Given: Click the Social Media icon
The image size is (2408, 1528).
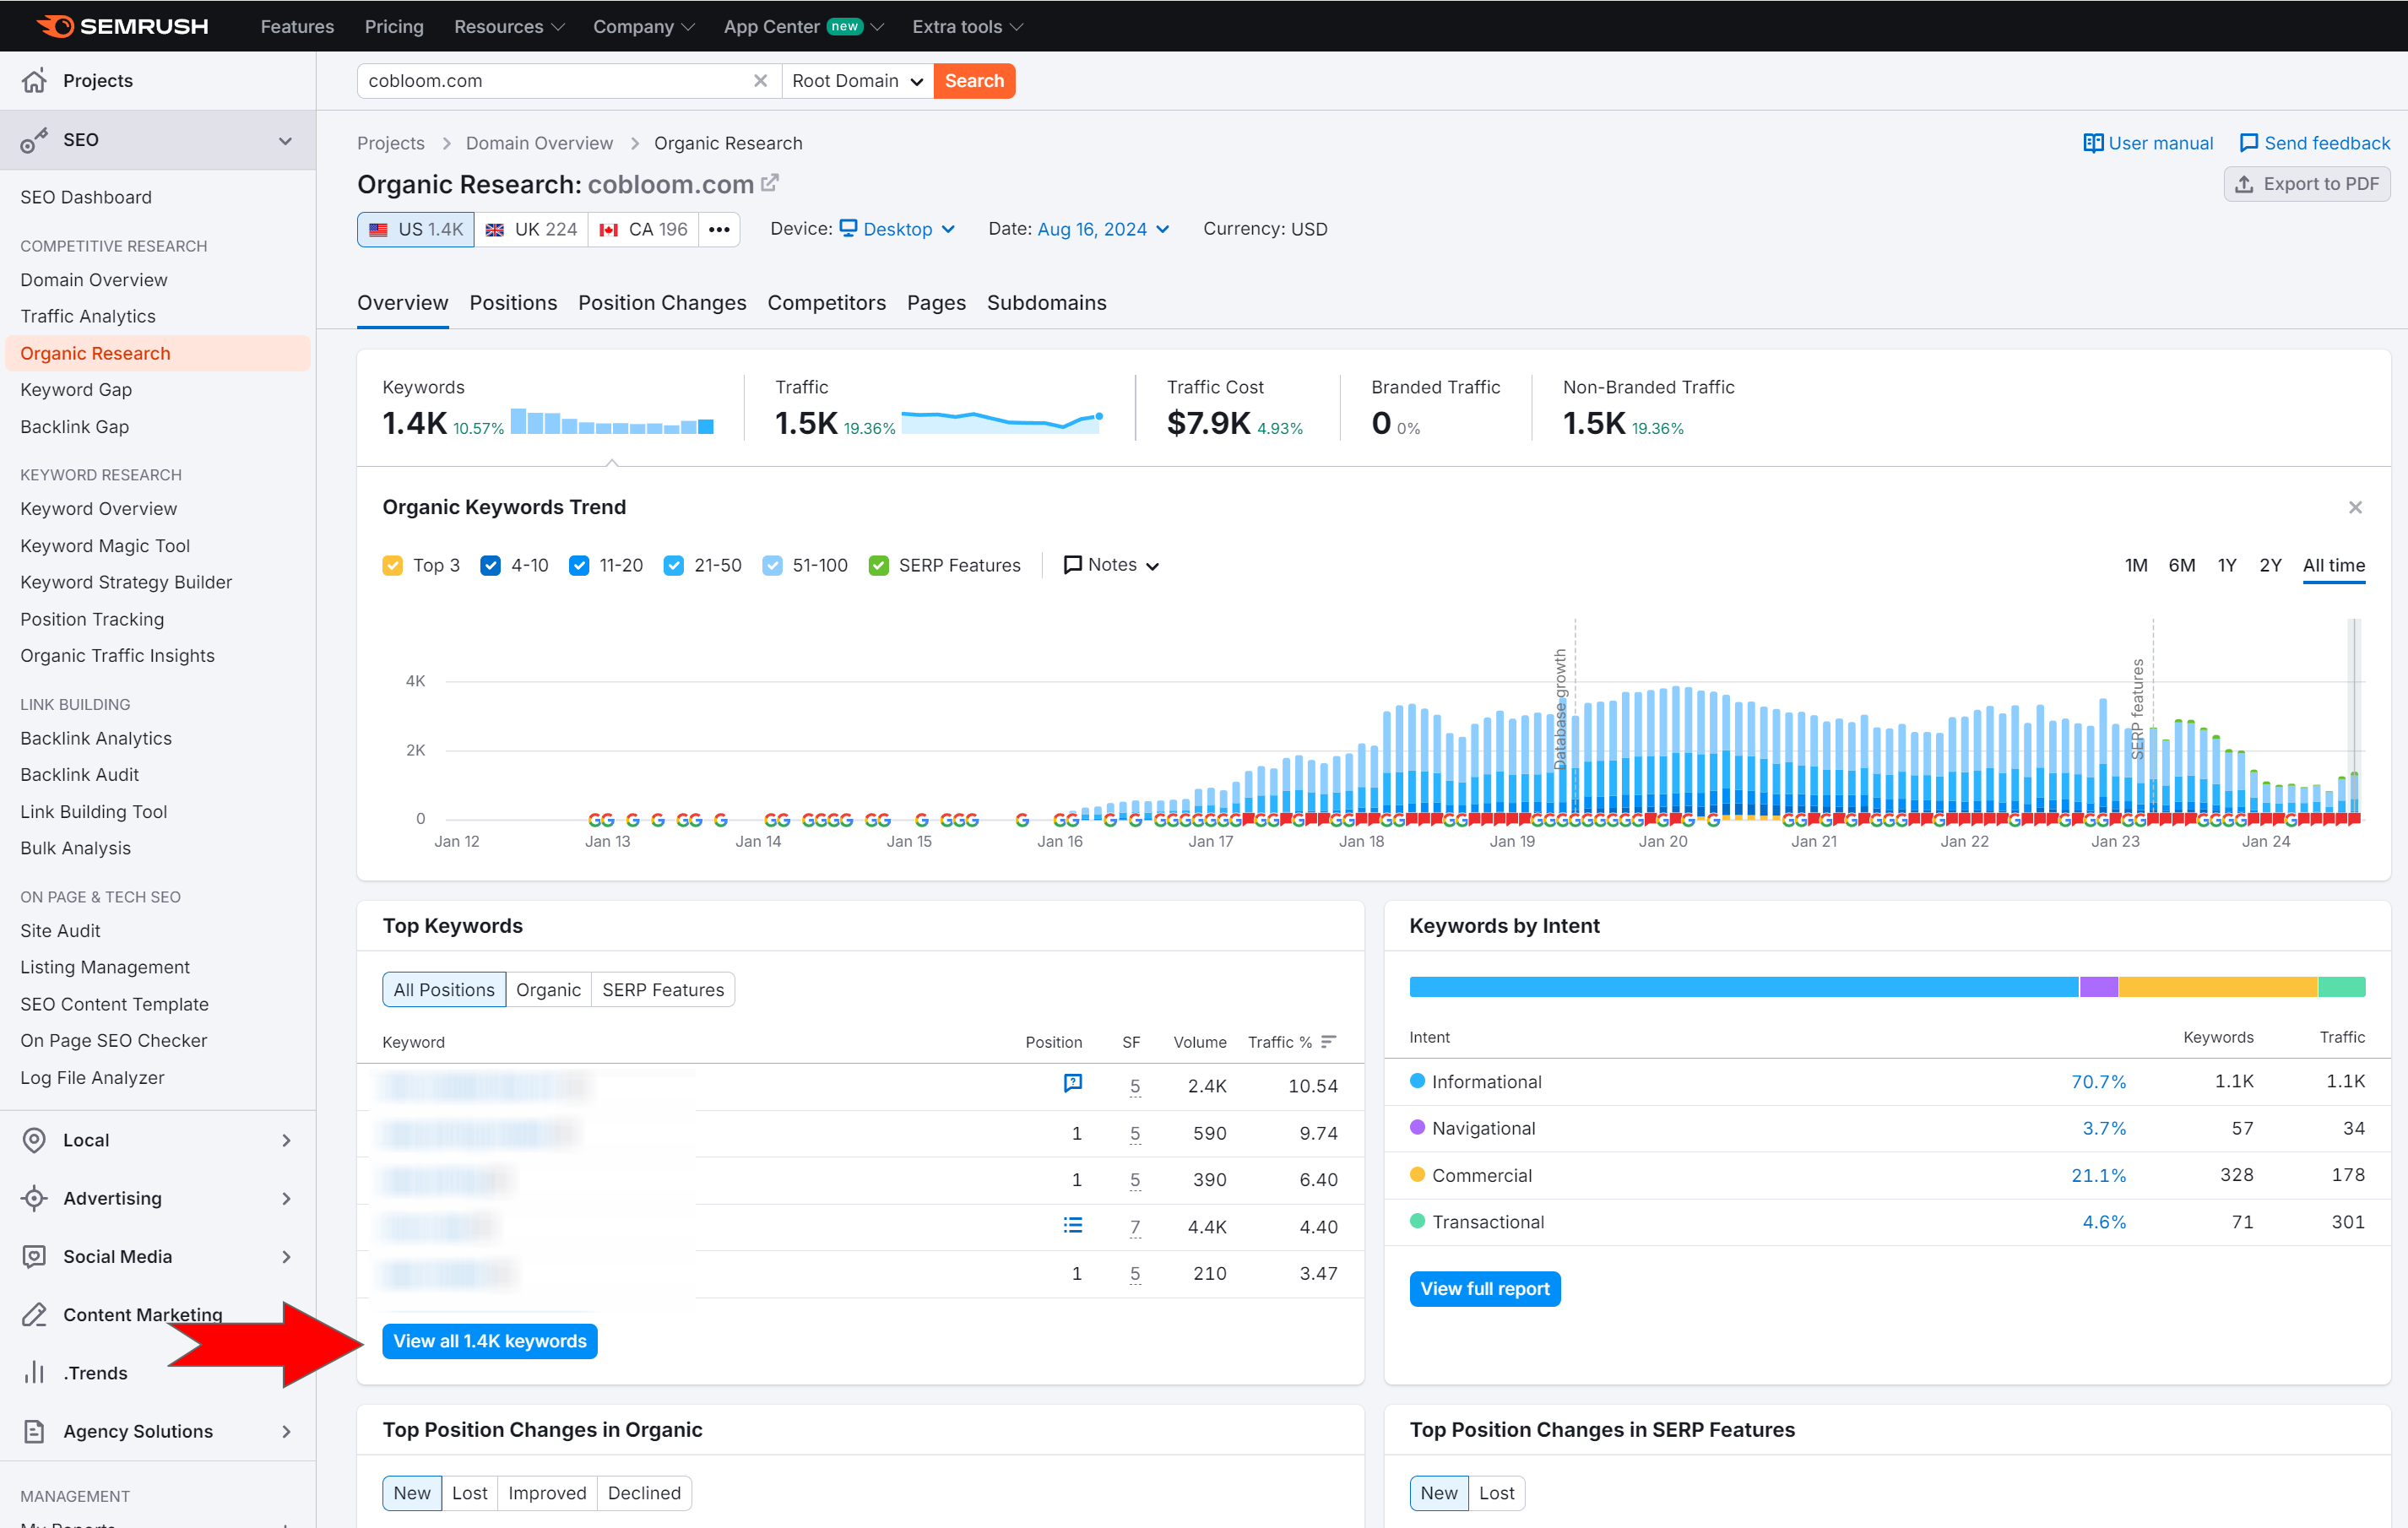Looking at the screenshot, I should (x=35, y=1256).
